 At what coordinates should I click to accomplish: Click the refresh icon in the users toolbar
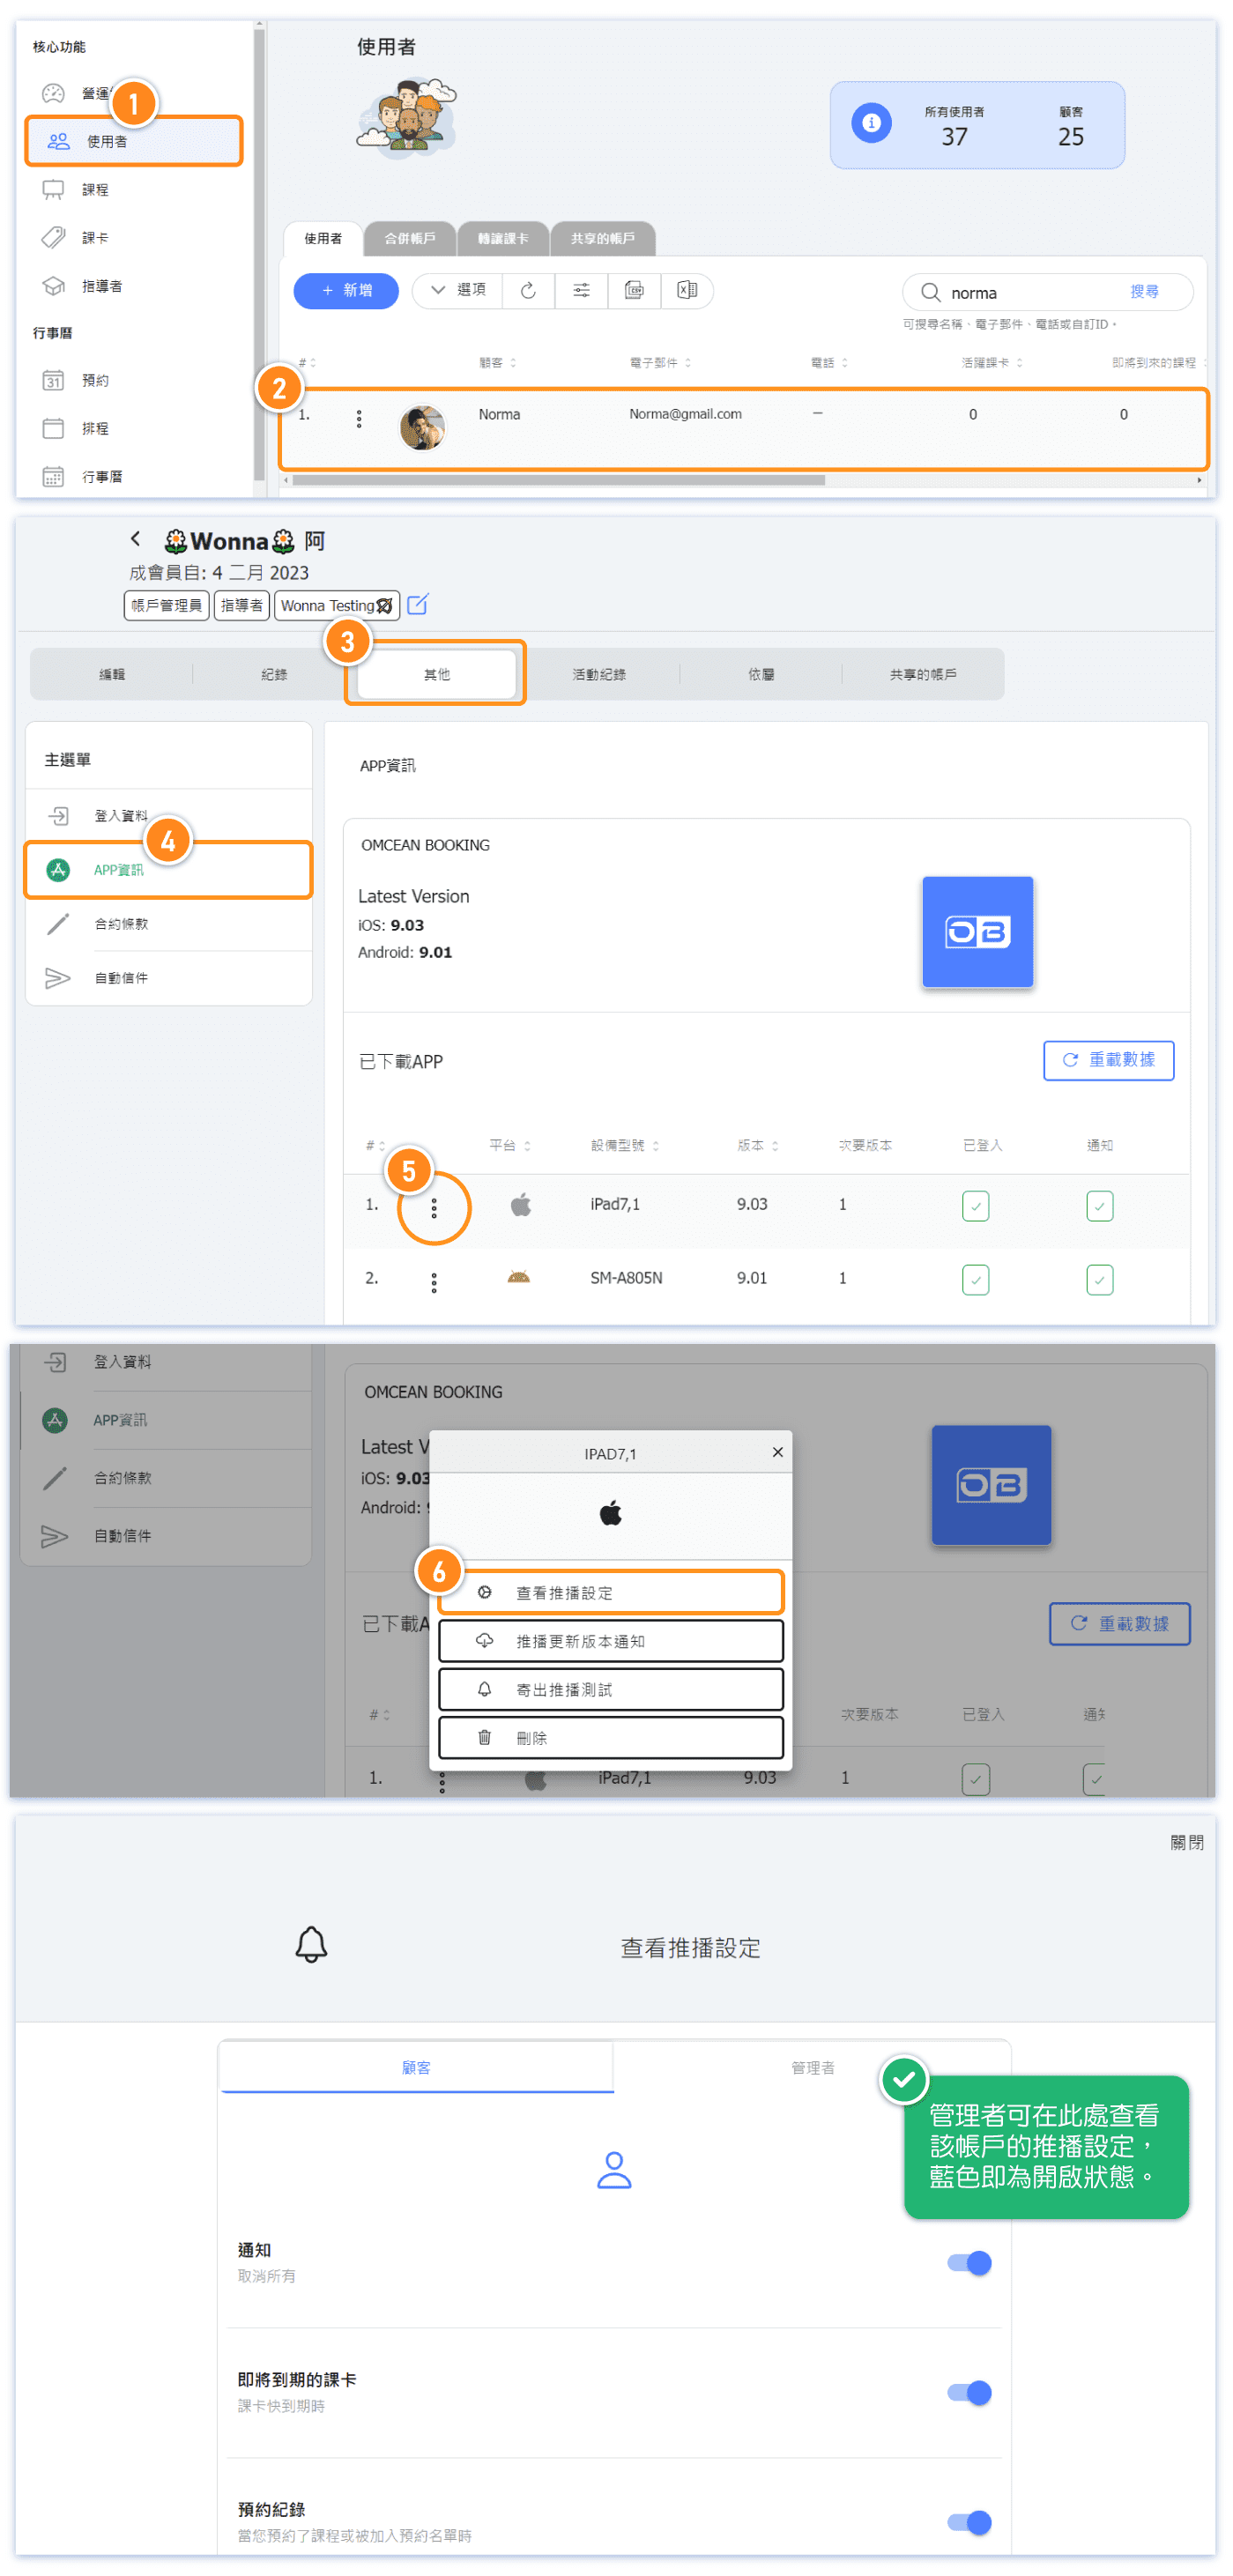[528, 291]
